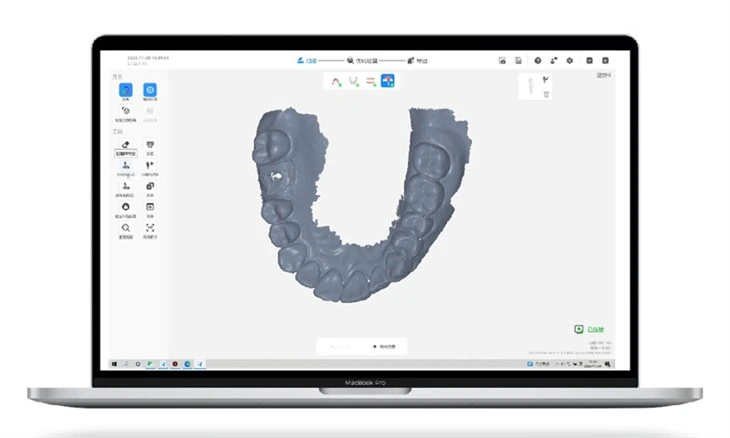Go to the middle workflow step with magnifier icon
Image resolution: width=730 pixels, height=438 pixels.
click(x=362, y=61)
